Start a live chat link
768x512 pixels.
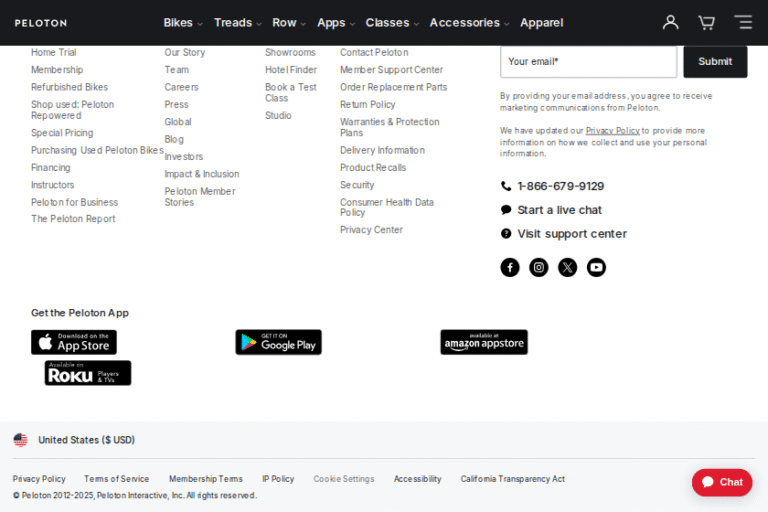click(x=559, y=210)
